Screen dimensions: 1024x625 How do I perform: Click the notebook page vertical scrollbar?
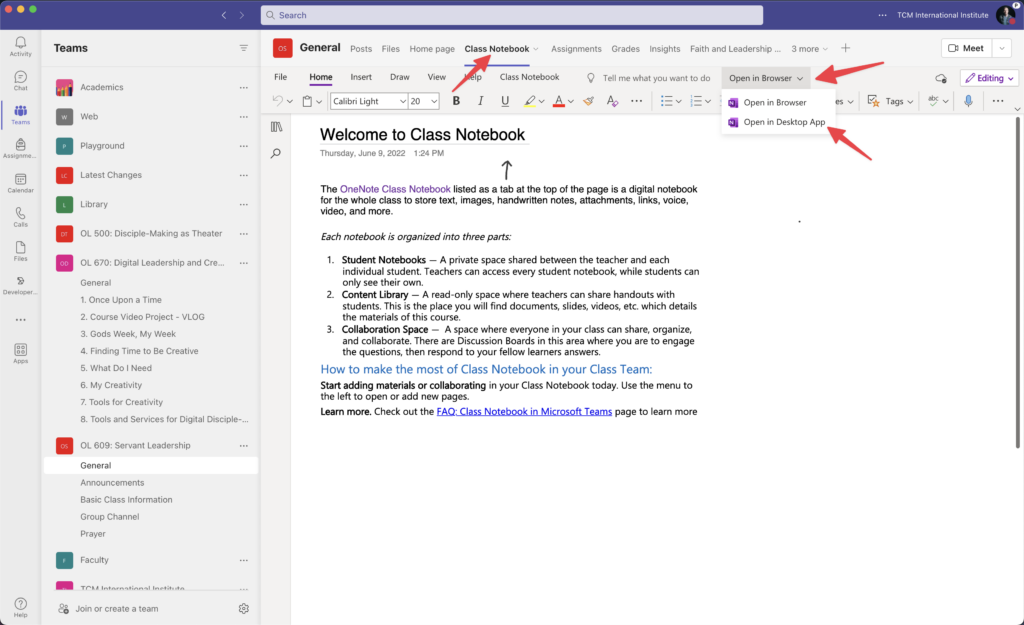tap(1017, 283)
